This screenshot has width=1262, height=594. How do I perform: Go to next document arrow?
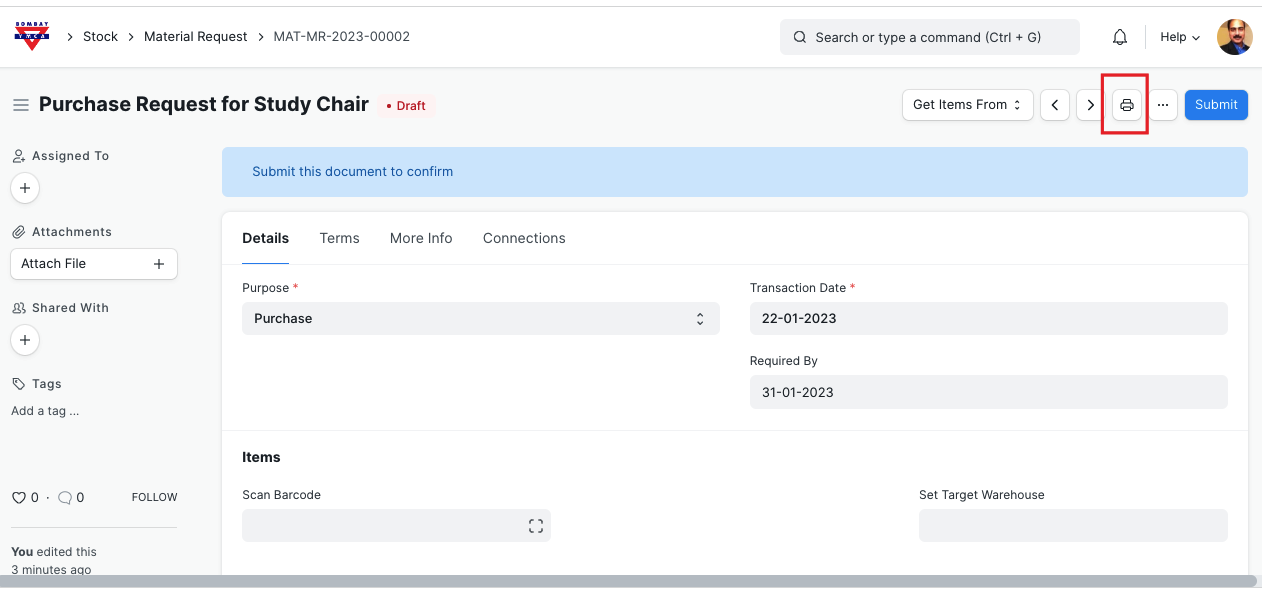coord(1090,105)
